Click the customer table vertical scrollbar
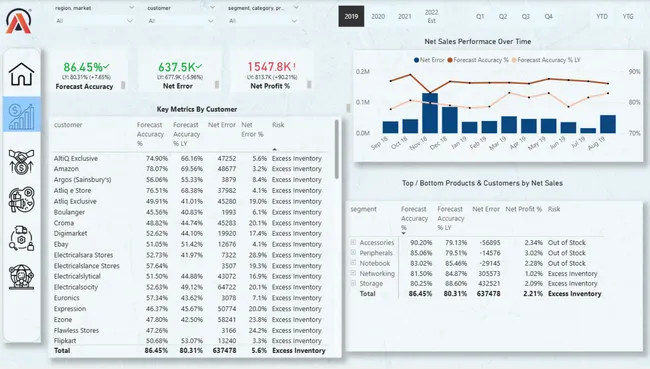Image resolution: width=650 pixels, height=369 pixels. click(x=337, y=149)
